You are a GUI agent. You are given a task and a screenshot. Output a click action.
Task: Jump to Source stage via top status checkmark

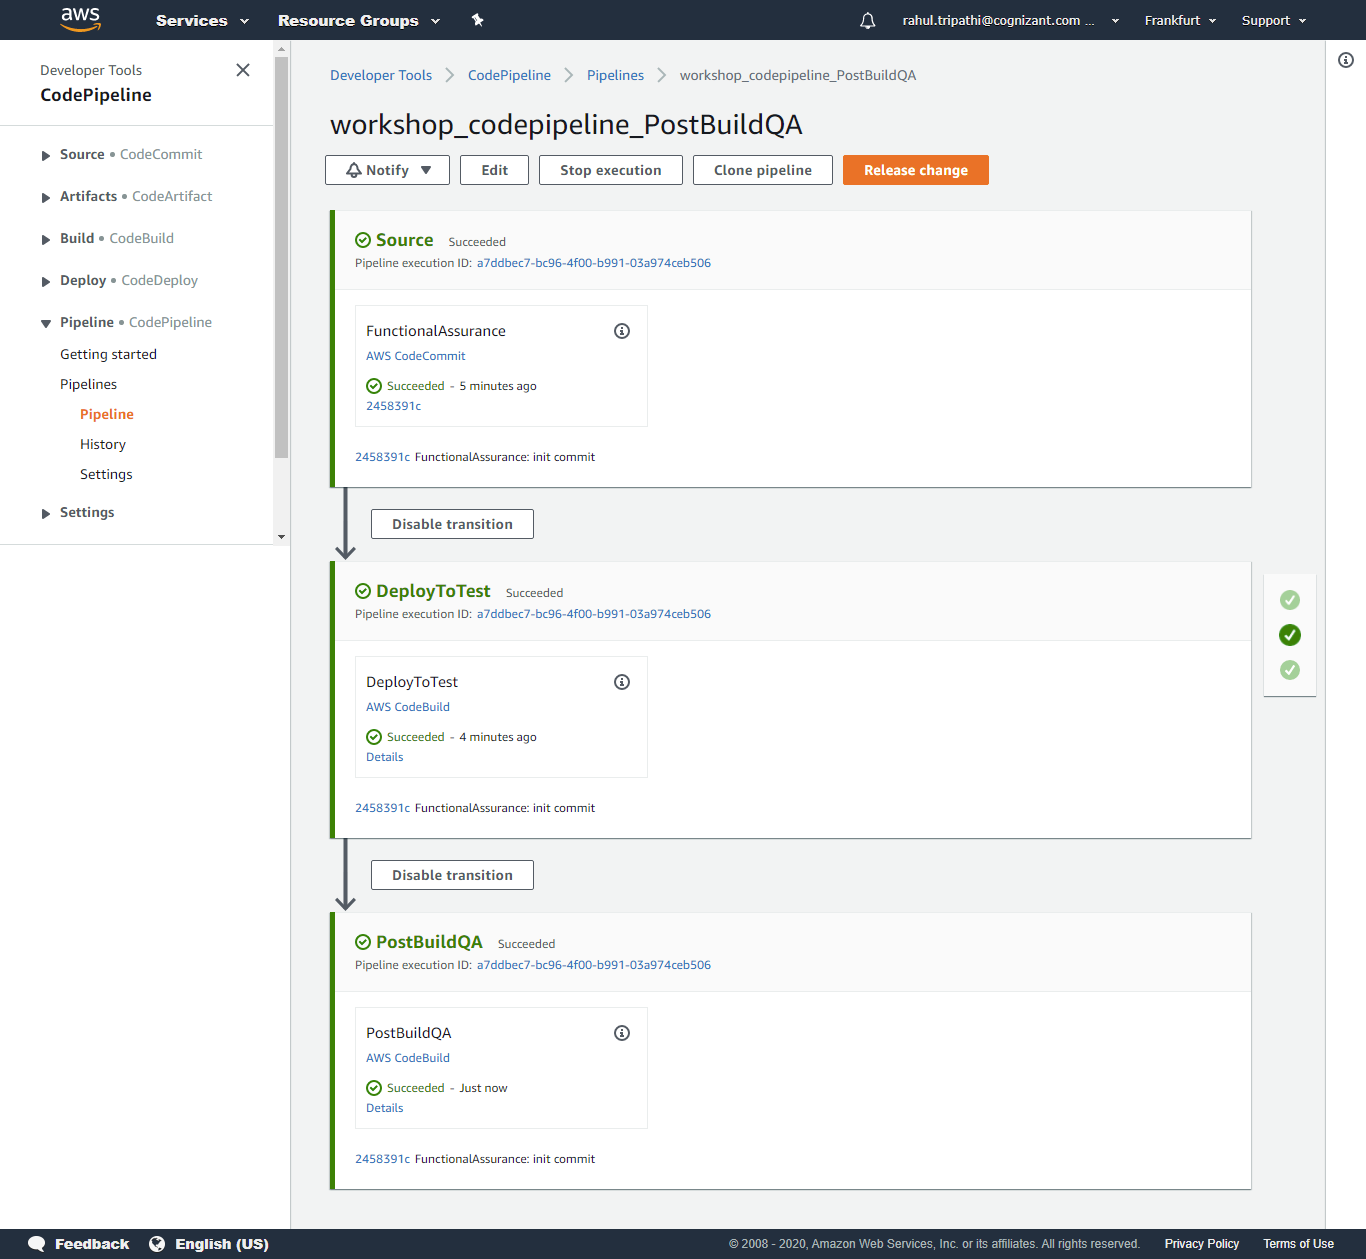(1290, 600)
